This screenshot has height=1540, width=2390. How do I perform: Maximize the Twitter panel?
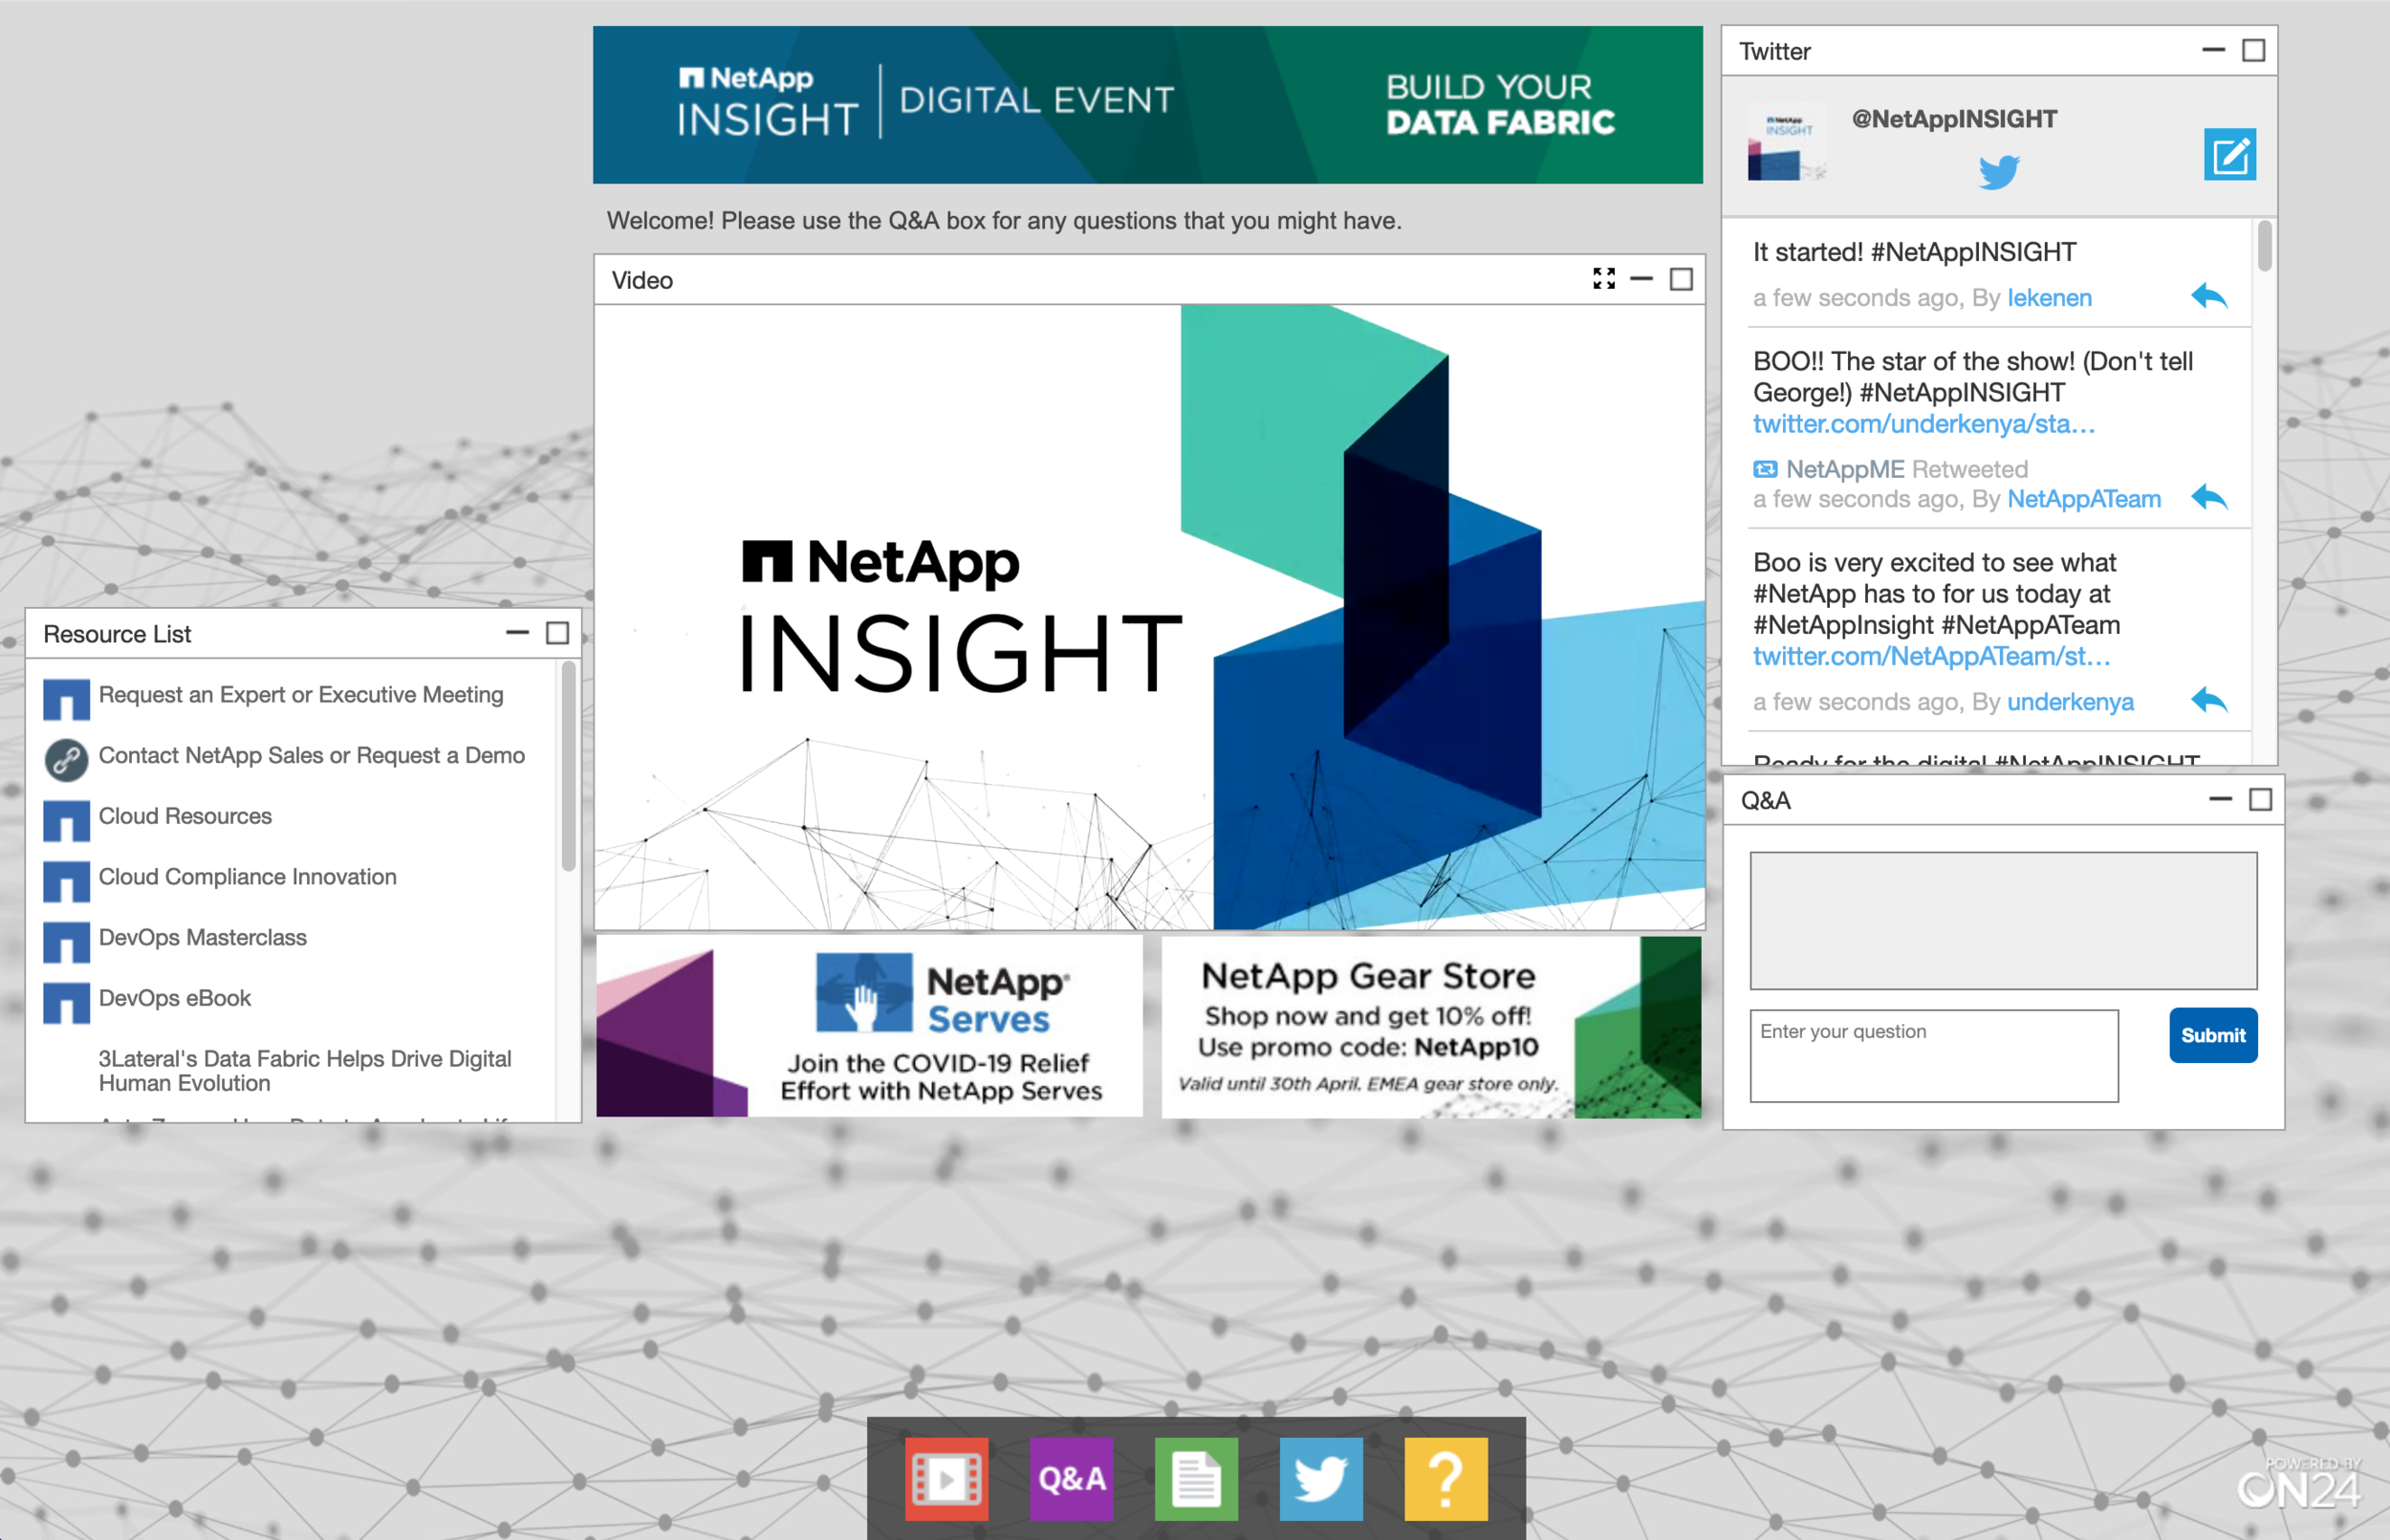coord(2253,50)
